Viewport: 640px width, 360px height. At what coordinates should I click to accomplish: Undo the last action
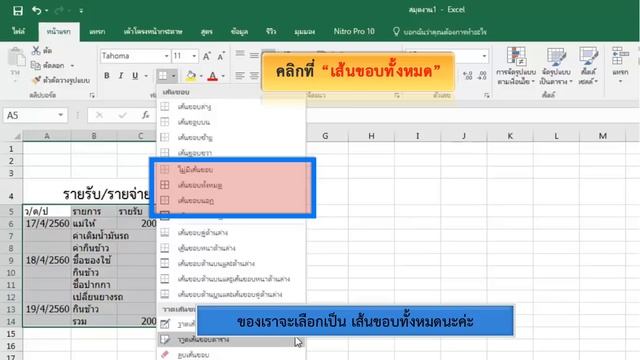coord(36,11)
